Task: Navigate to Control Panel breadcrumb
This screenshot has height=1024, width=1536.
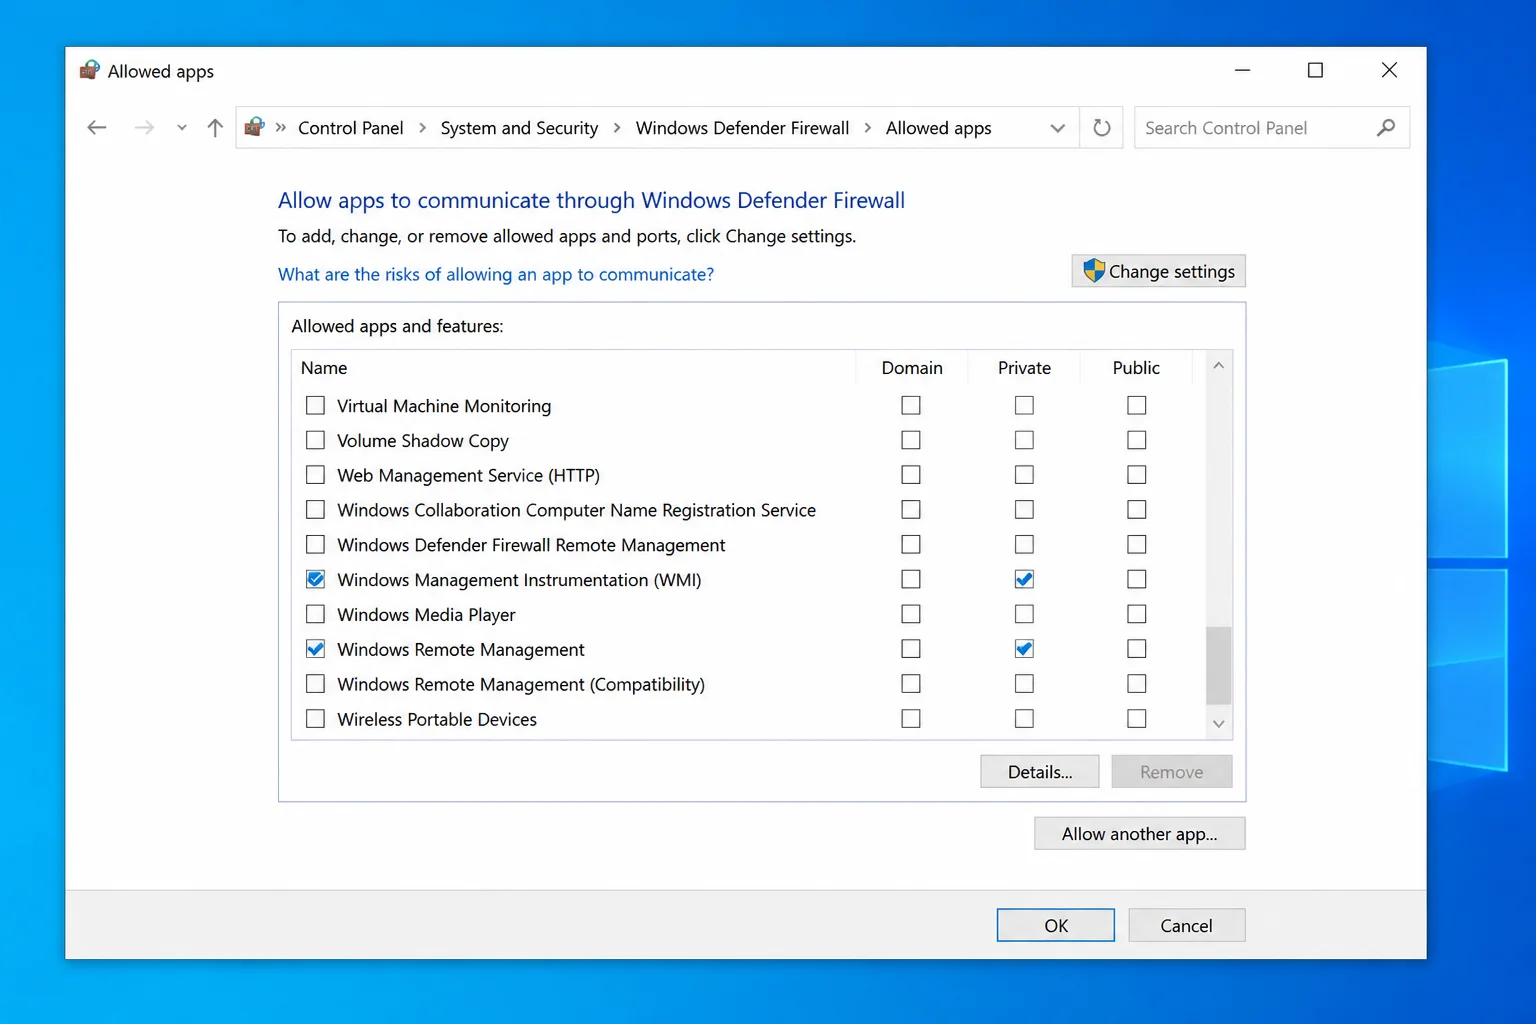Action: pos(351,128)
